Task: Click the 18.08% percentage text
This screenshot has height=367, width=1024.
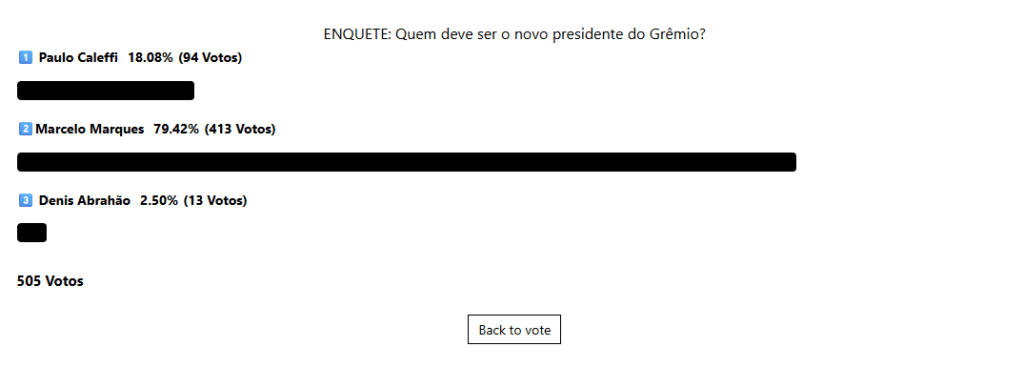Action: click(x=150, y=57)
